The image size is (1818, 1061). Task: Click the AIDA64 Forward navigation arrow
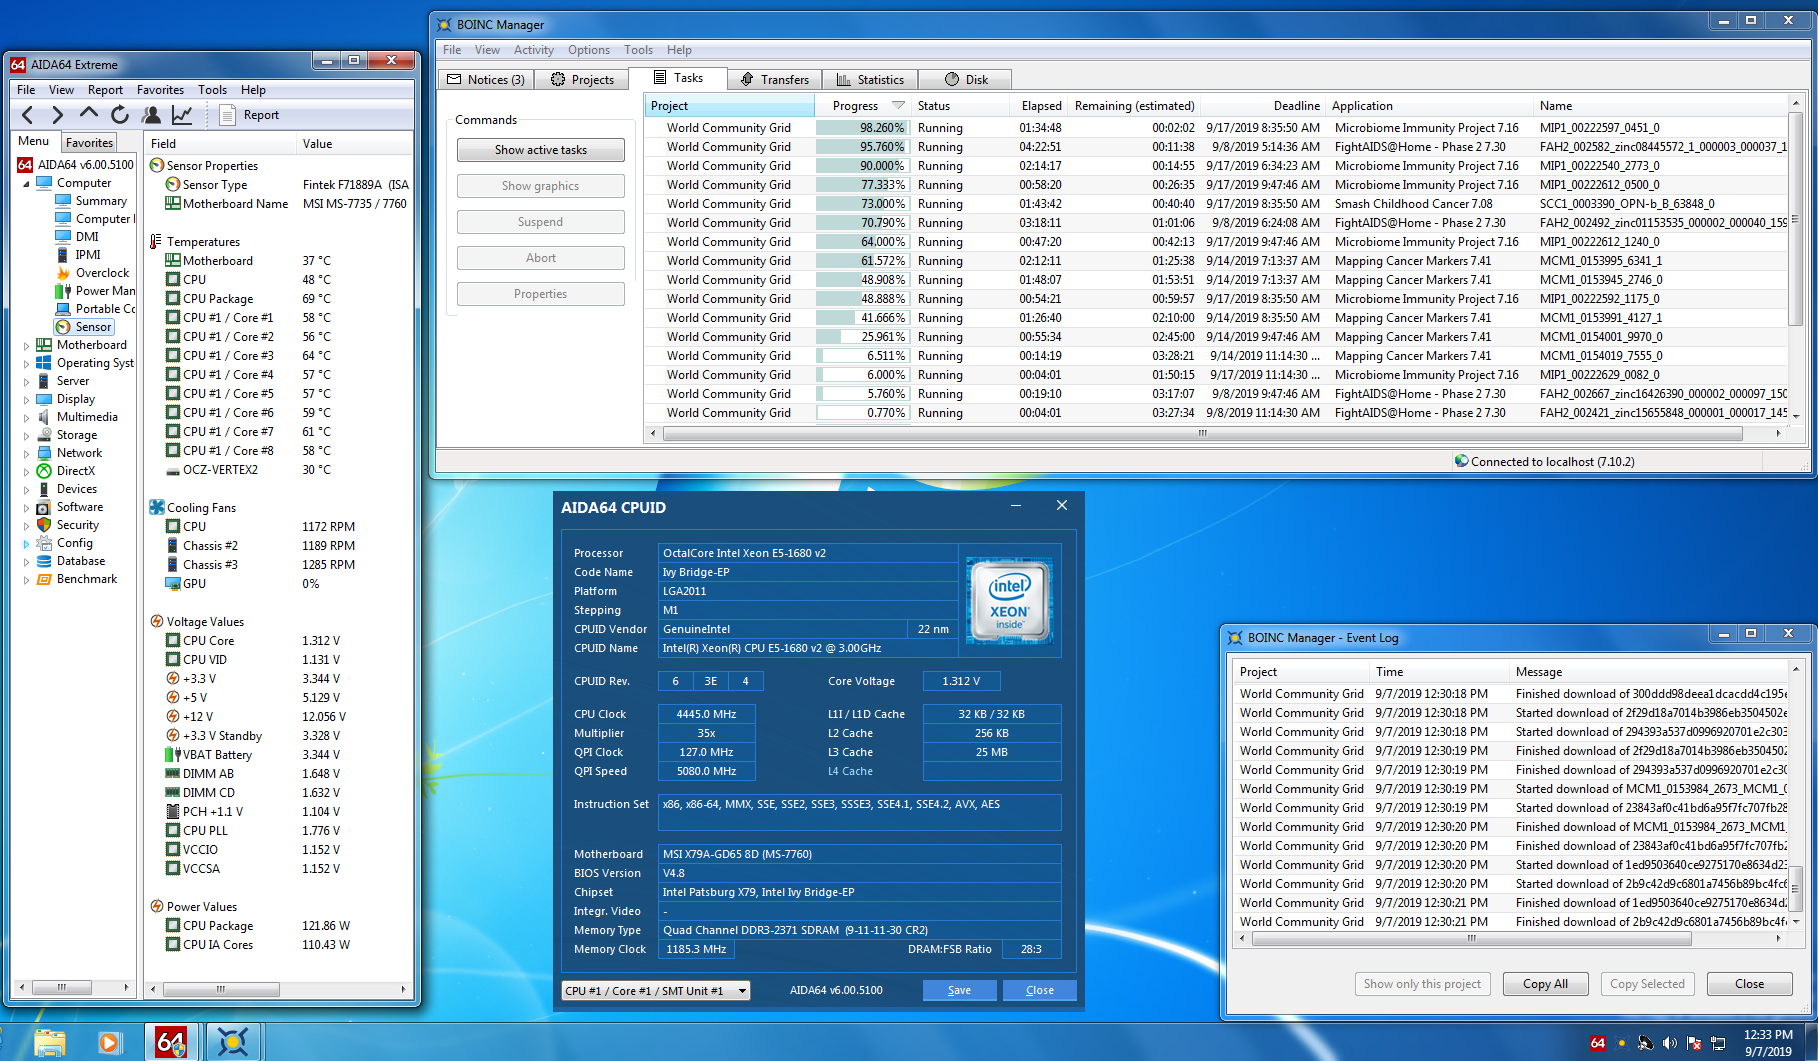pyautogui.click(x=57, y=115)
